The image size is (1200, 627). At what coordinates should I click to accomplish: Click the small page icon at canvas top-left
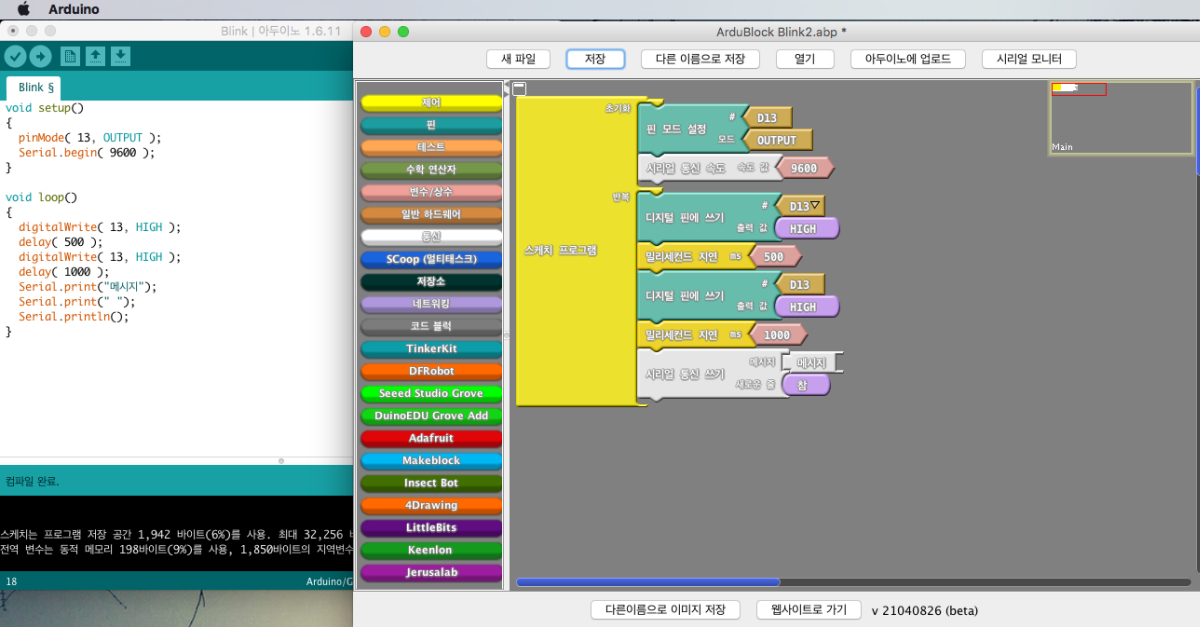[x=519, y=89]
